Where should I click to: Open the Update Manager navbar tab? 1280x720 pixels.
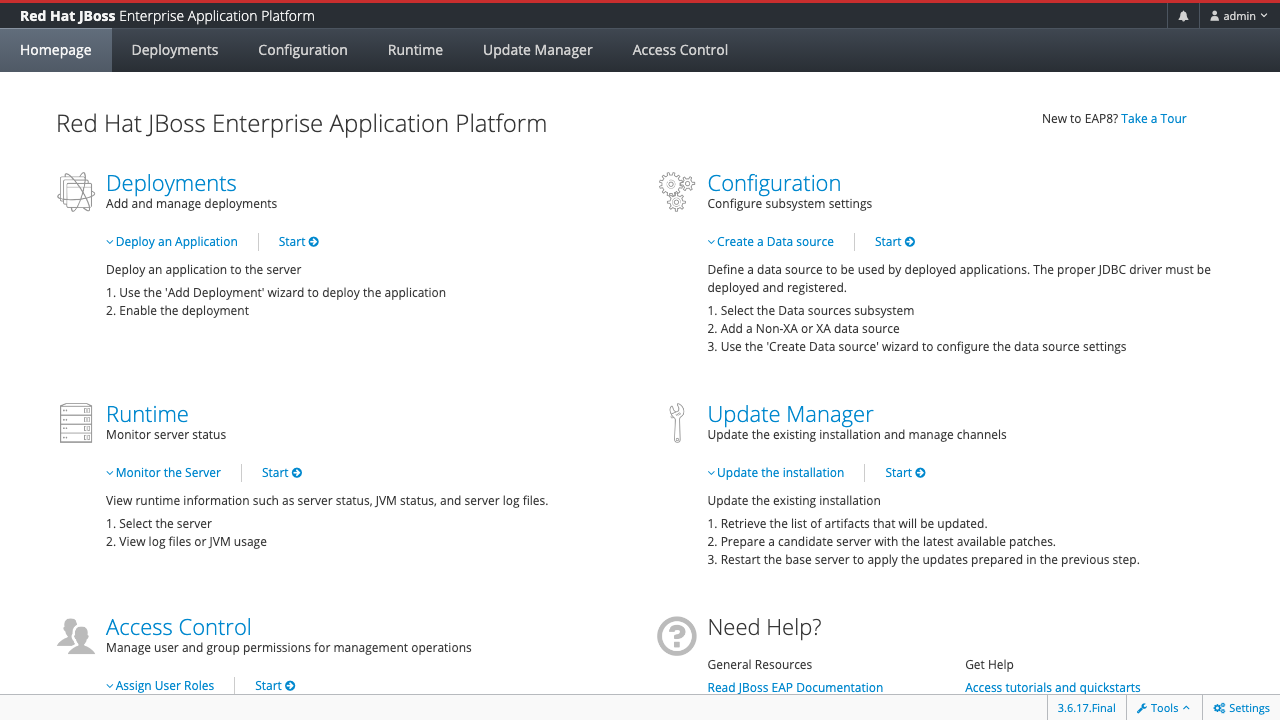[x=538, y=50]
